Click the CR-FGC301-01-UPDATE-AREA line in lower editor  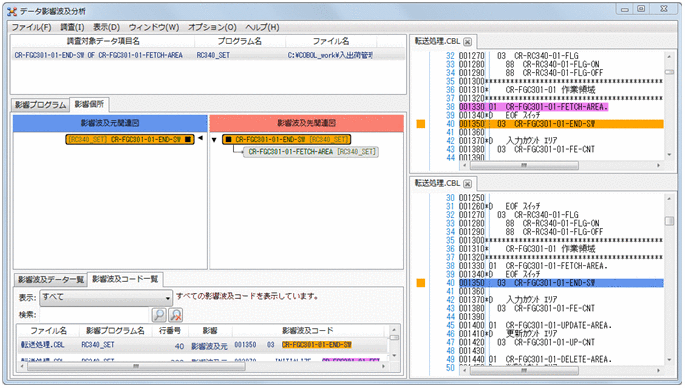tap(558, 326)
